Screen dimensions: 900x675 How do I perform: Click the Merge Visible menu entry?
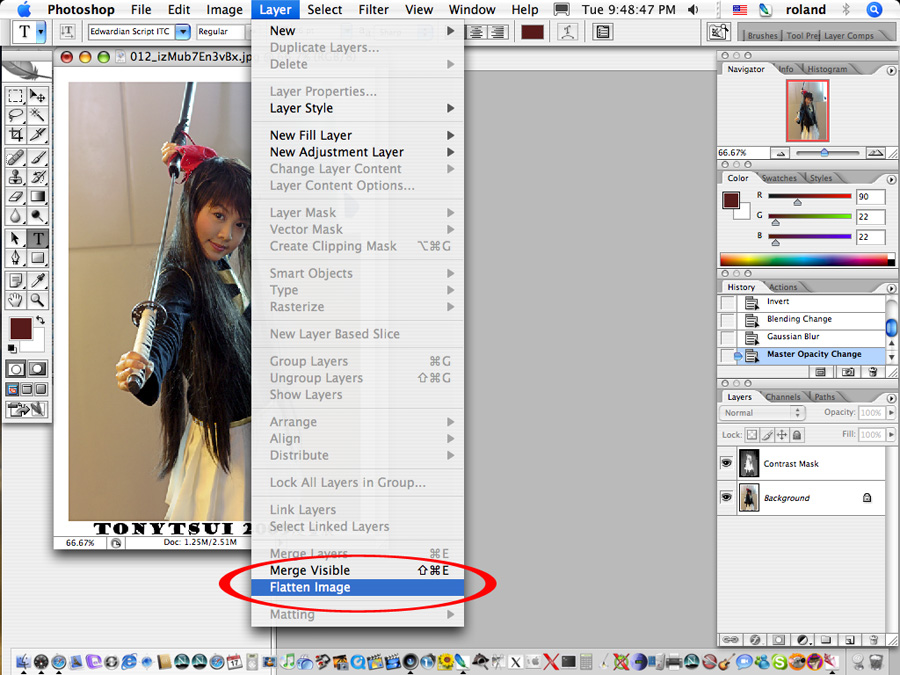pyautogui.click(x=310, y=570)
